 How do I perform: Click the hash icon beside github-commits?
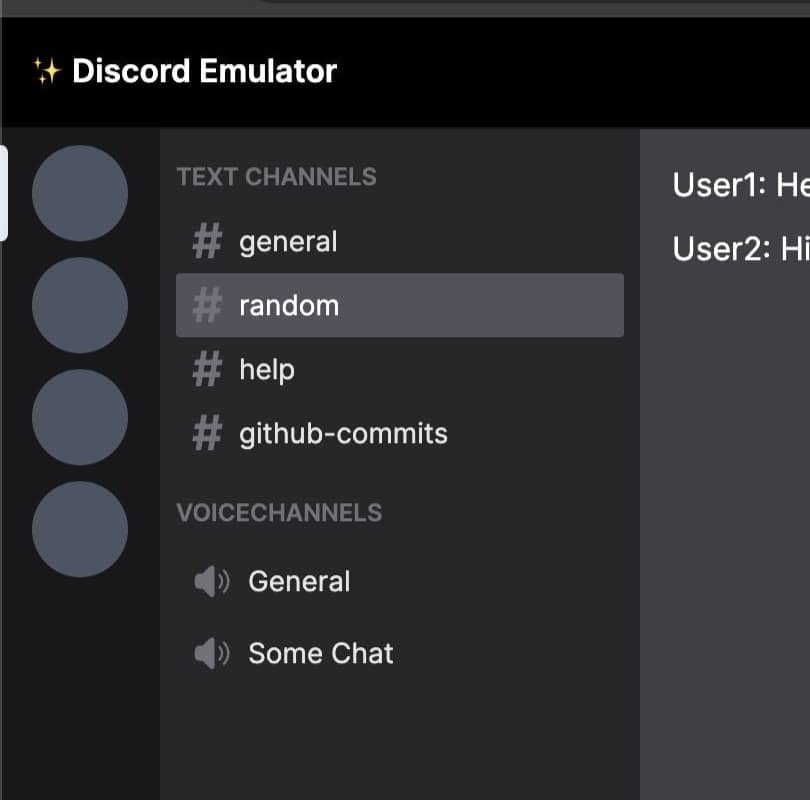click(207, 433)
